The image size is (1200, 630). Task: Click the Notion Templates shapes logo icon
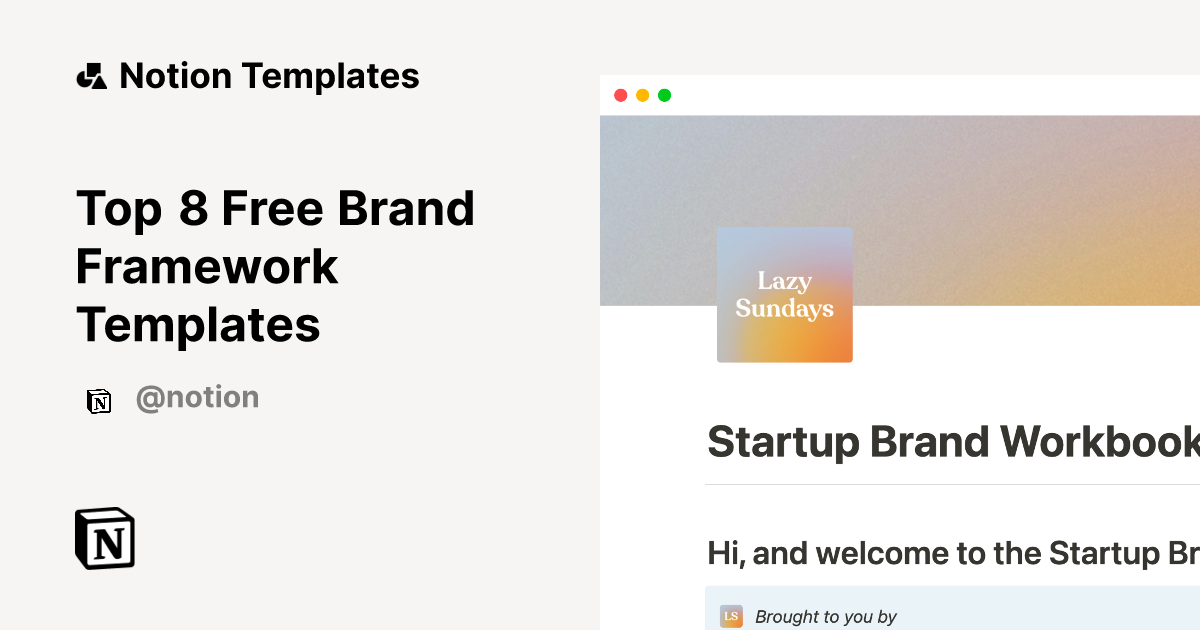[91, 75]
